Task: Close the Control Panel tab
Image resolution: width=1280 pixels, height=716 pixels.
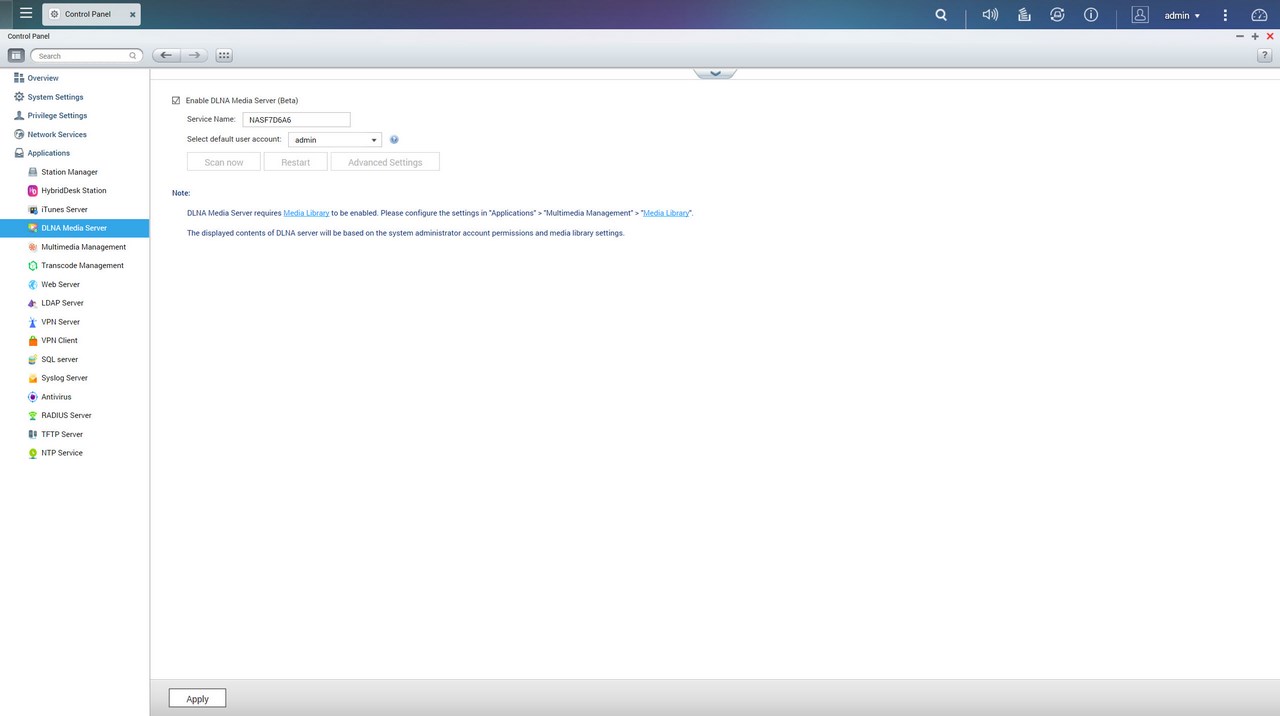Action: click(132, 15)
